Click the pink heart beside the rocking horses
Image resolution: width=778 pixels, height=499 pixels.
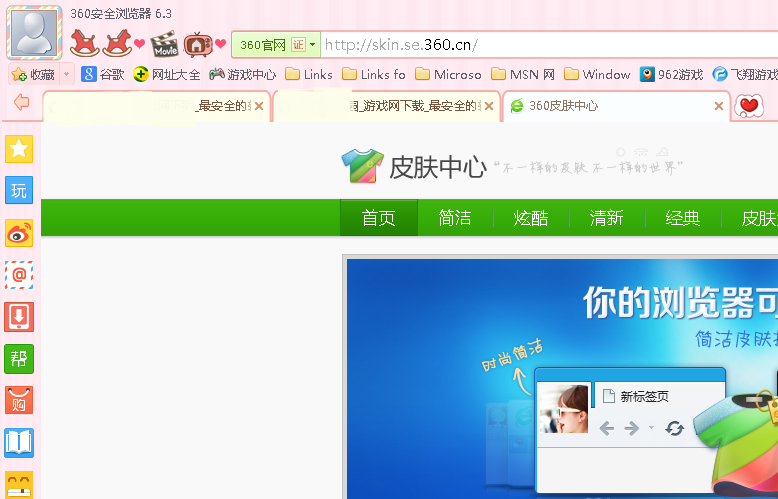tap(140, 44)
